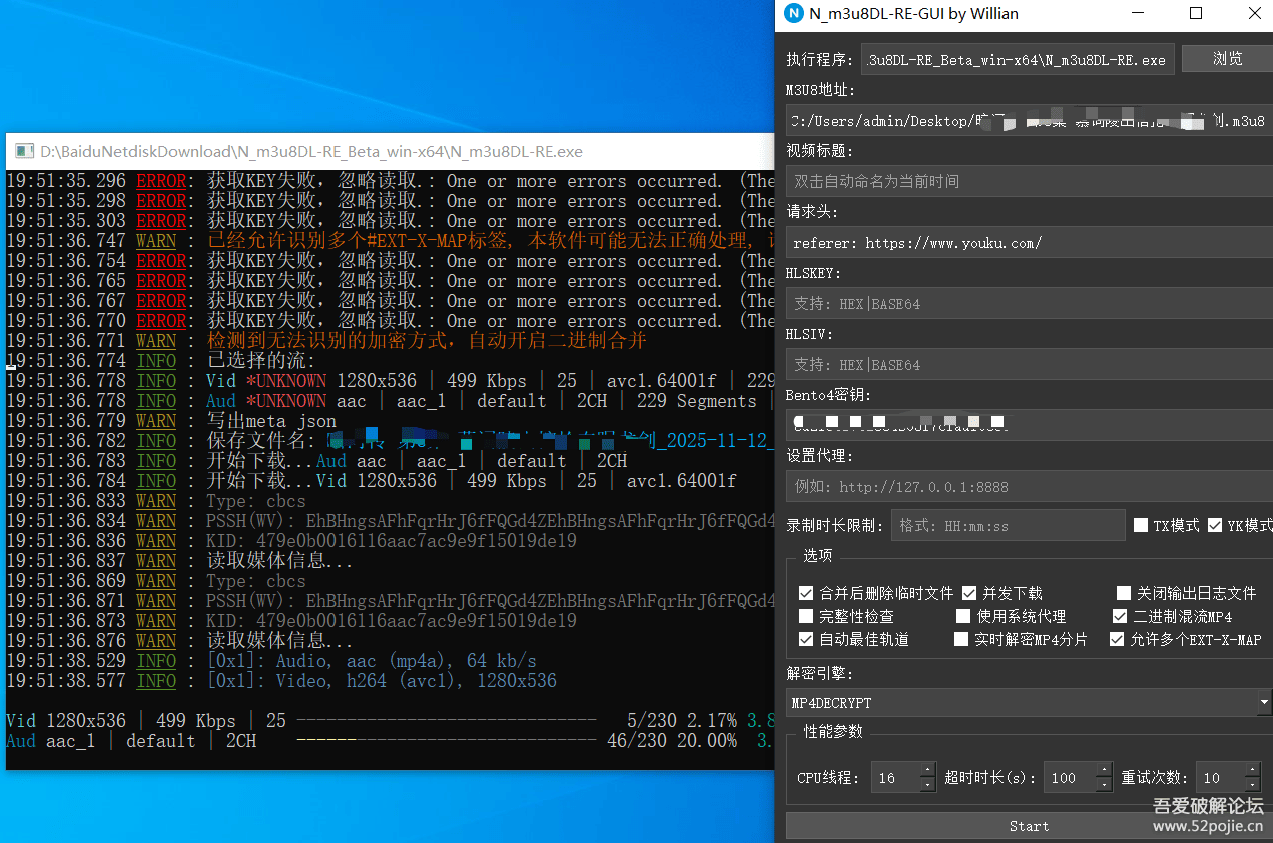Screen dimensions: 1273x843
Task: Click 浏览 to browse for executable
Action: click(1227, 57)
